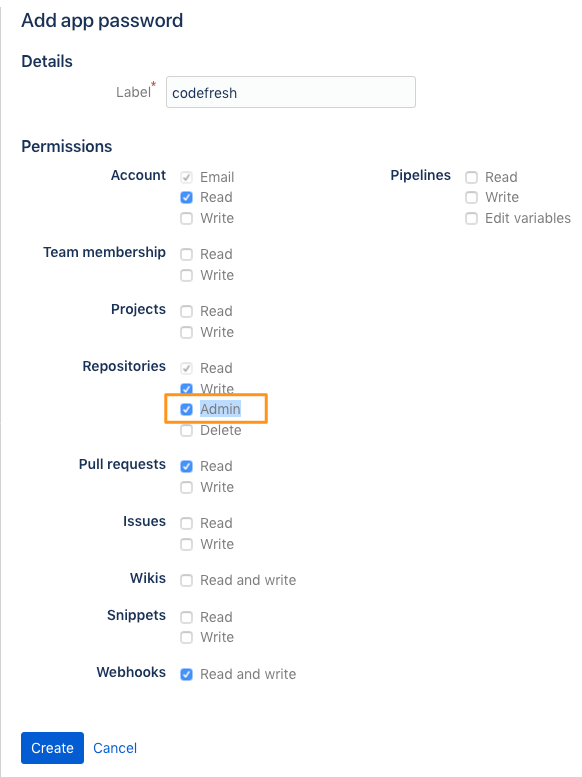
Task: Check Snippets Read permission
Action: [x=186, y=617]
